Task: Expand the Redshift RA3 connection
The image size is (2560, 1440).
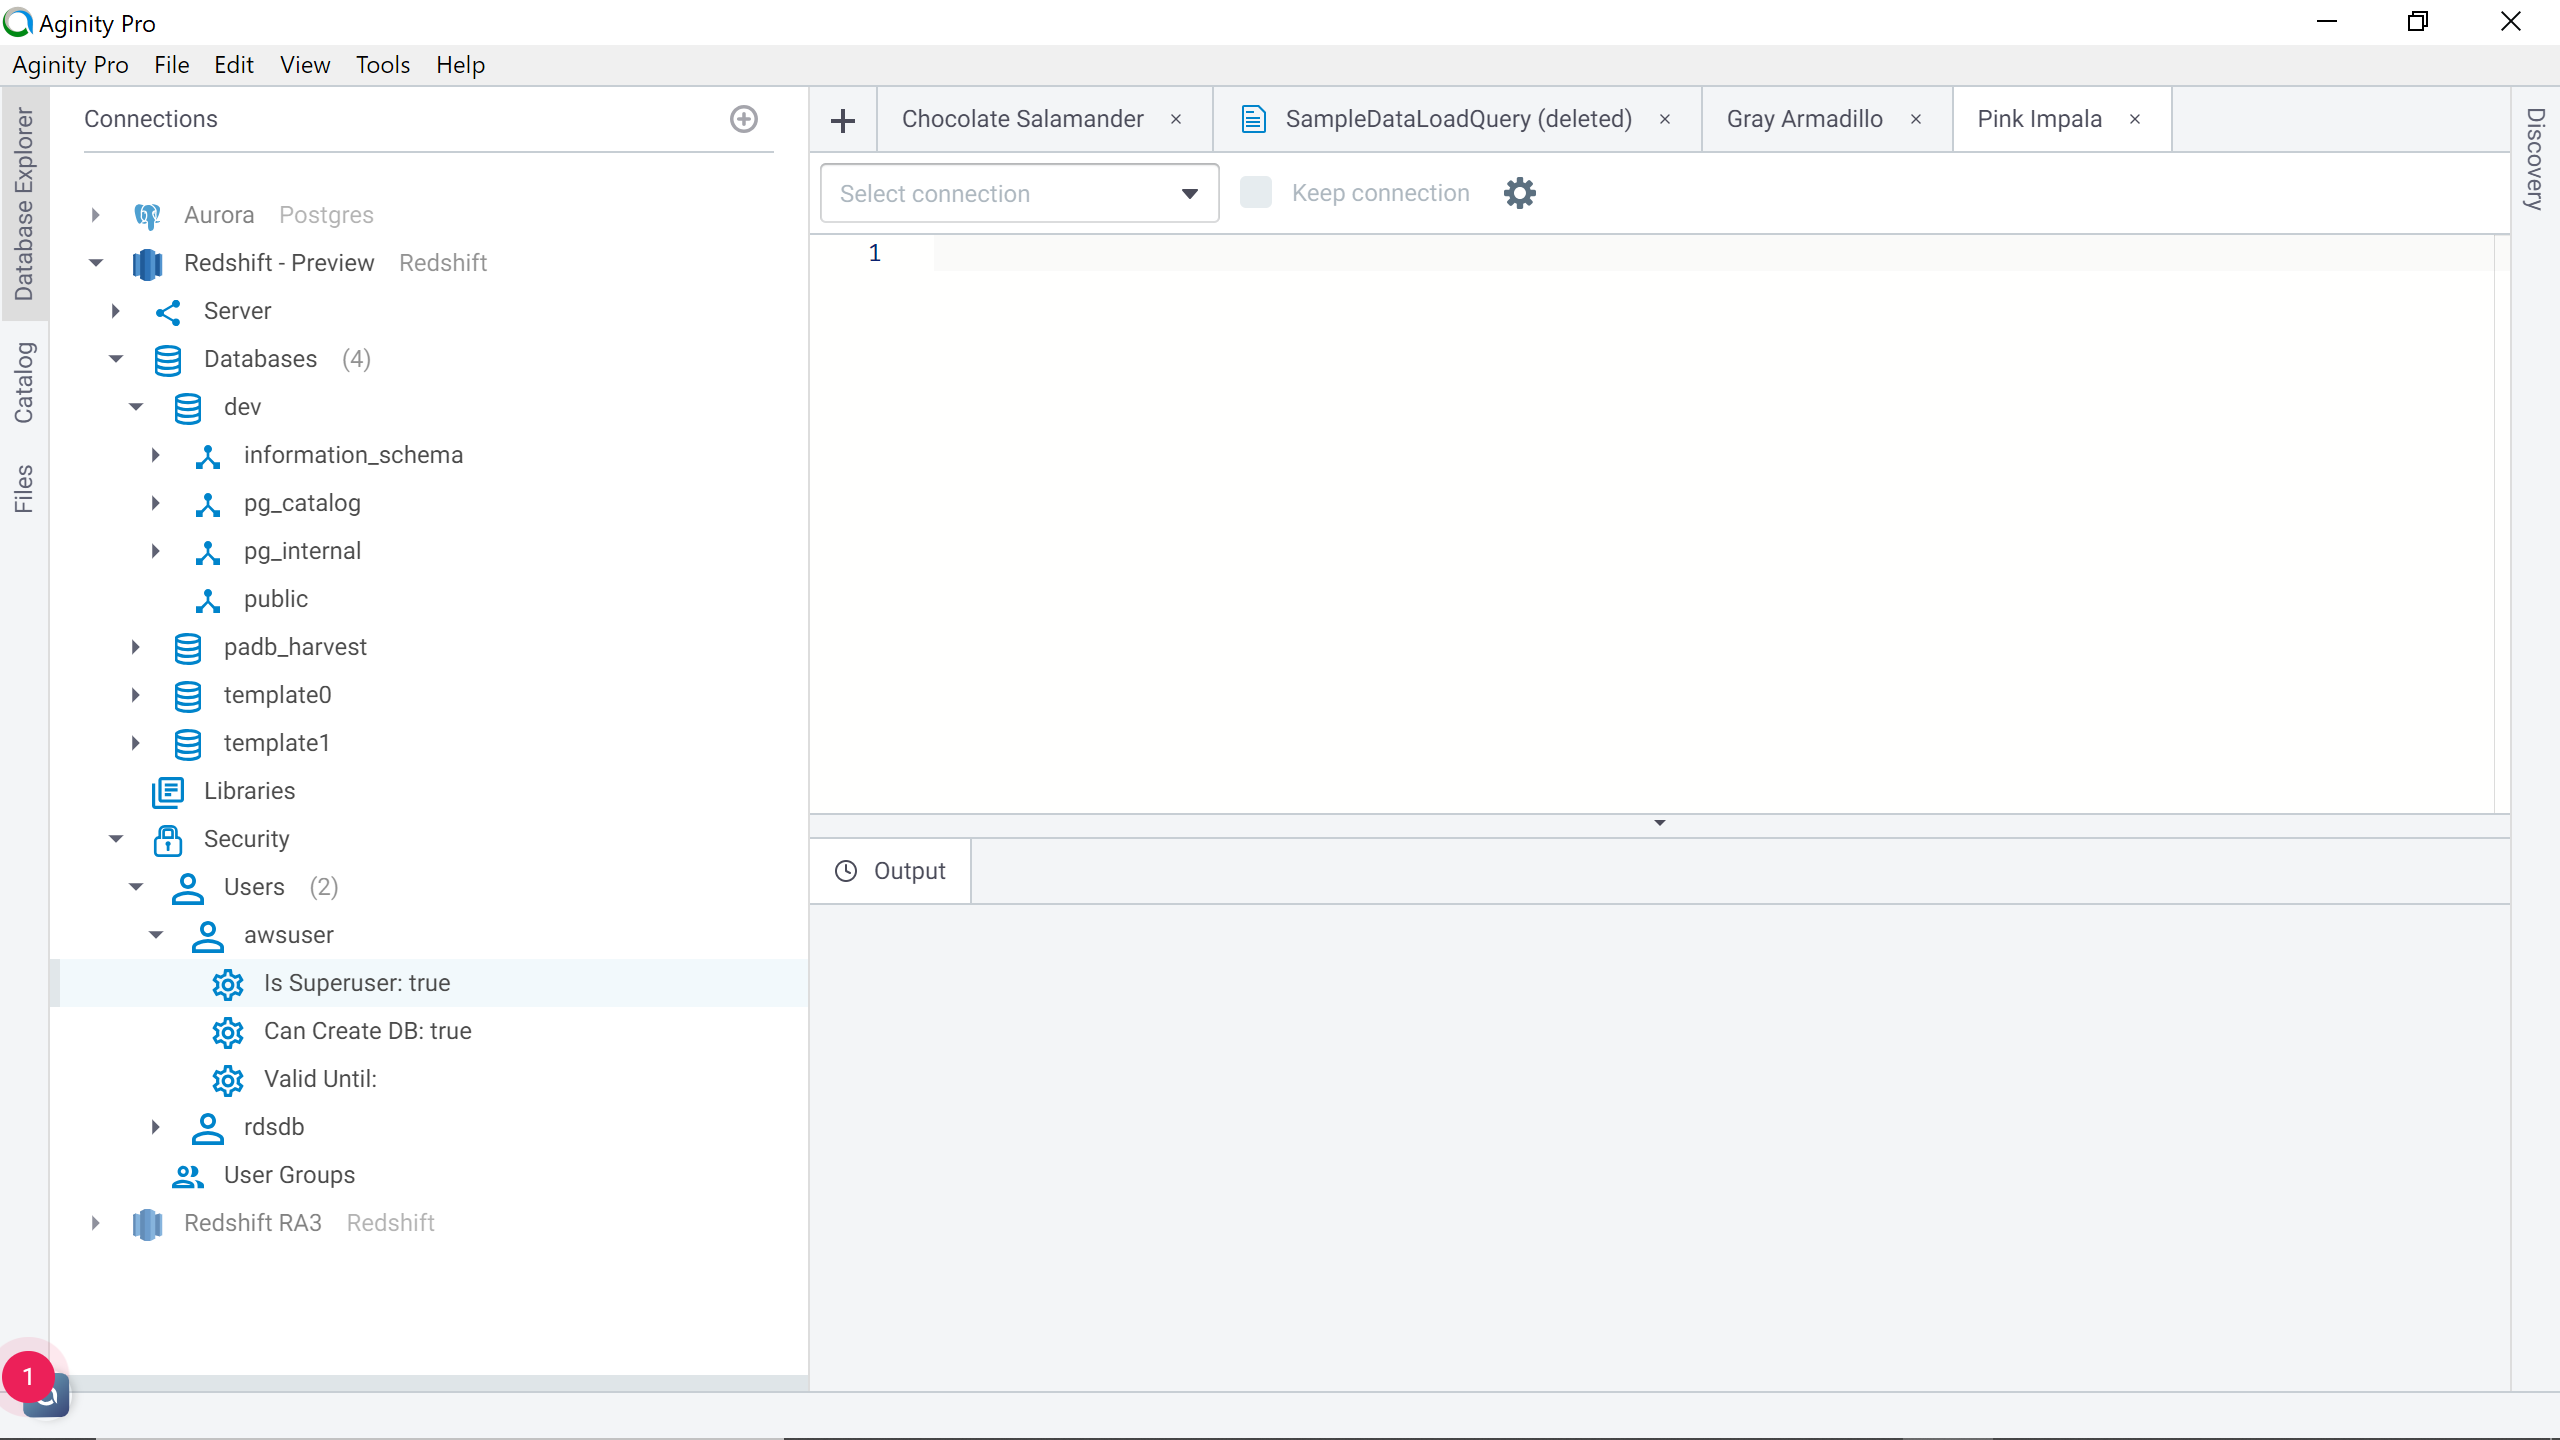Action: point(95,1223)
